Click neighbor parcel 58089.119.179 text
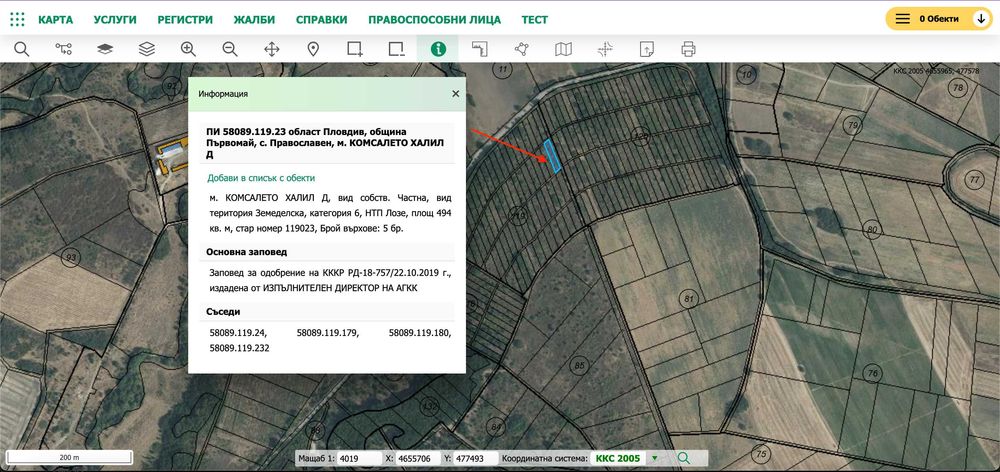This screenshot has width=1000, height=472. (x=328, y=333)
